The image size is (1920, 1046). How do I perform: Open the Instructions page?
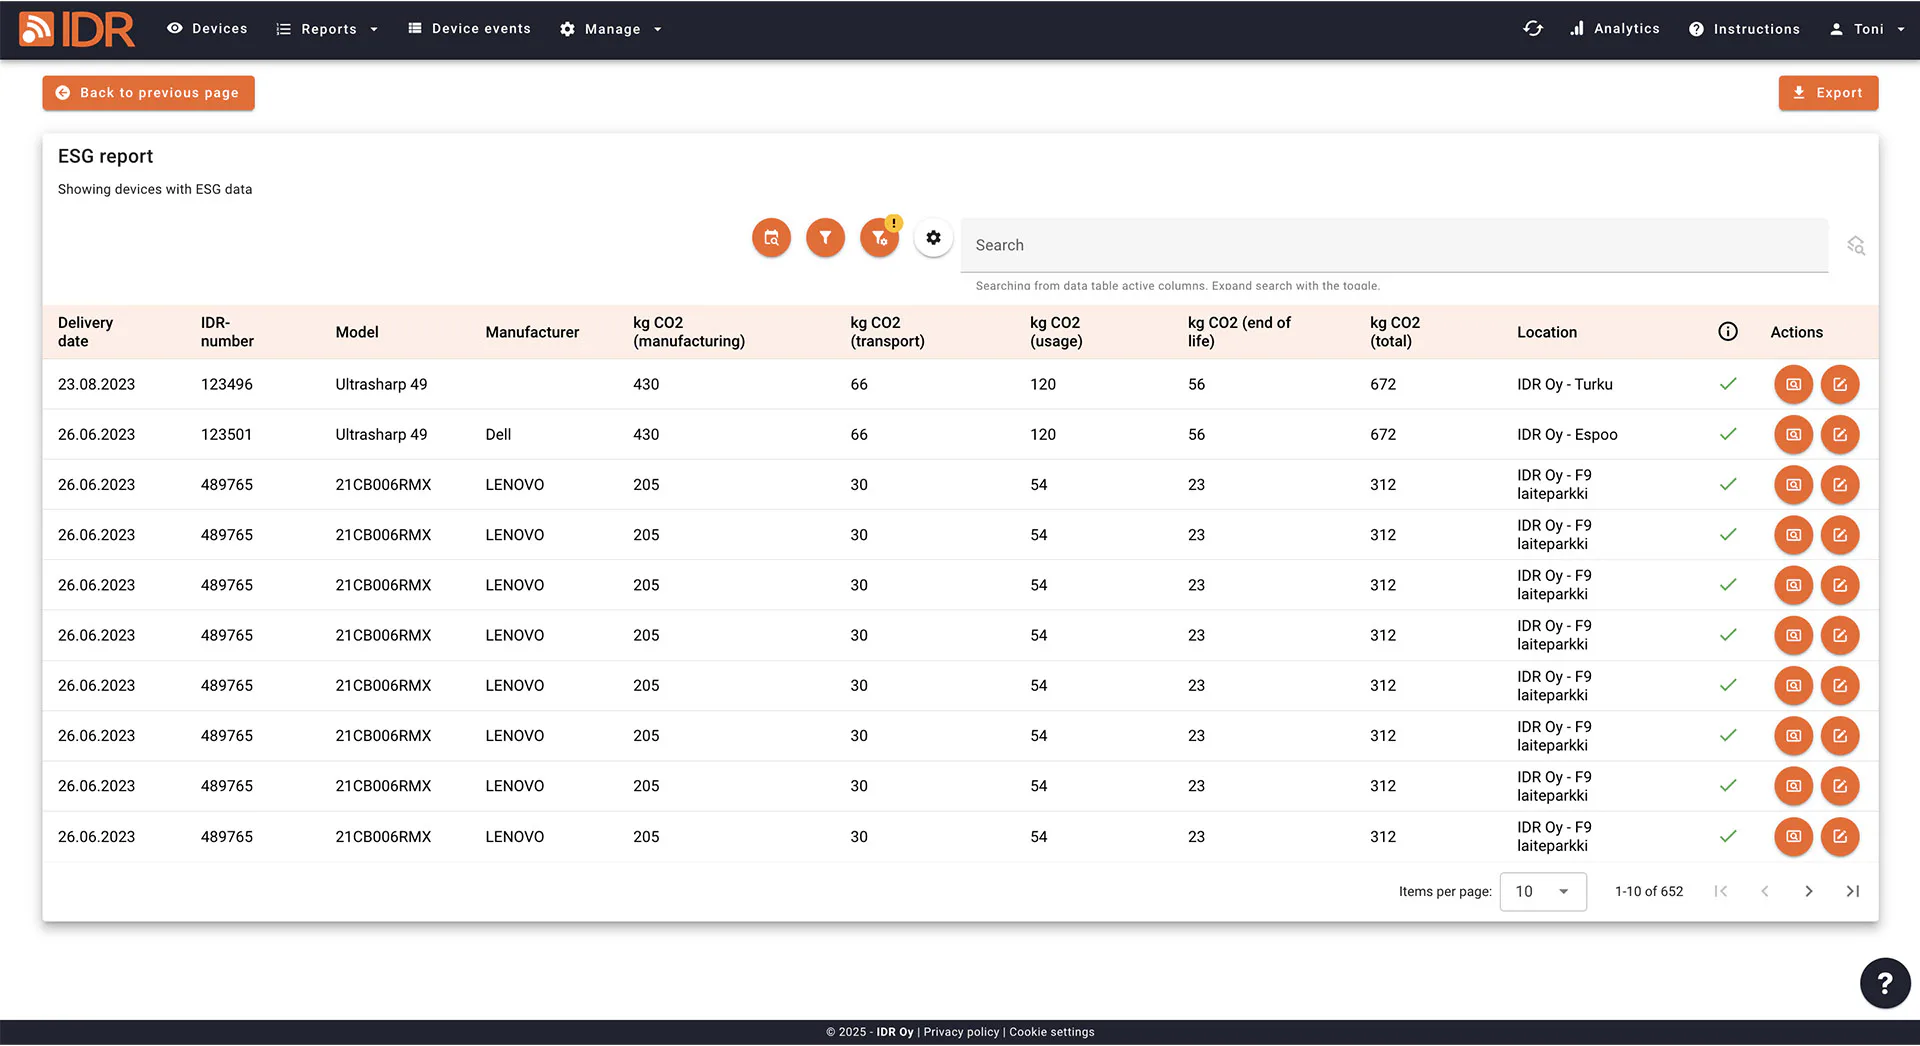(x=1744, y=29)
